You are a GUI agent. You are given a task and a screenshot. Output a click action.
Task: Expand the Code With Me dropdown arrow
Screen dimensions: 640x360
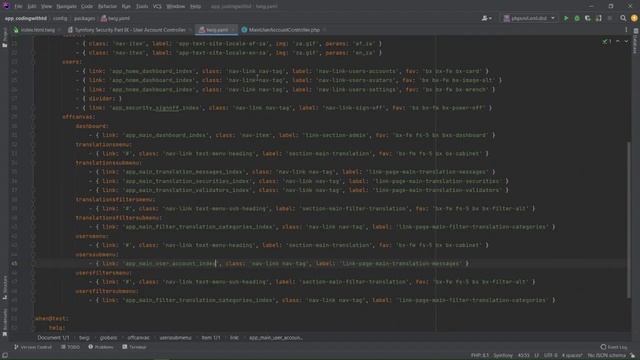click(490, 18)
